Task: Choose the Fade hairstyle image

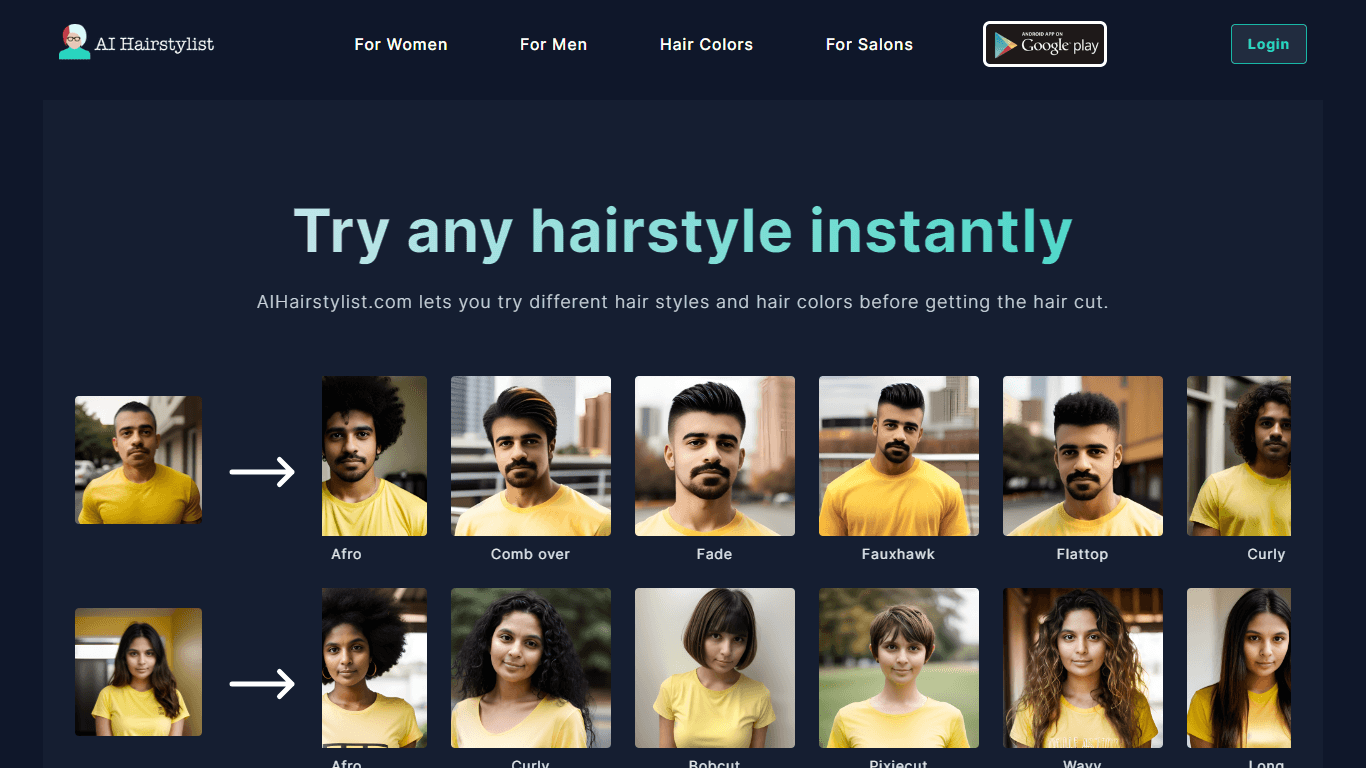Action: [x=715, y=456]
